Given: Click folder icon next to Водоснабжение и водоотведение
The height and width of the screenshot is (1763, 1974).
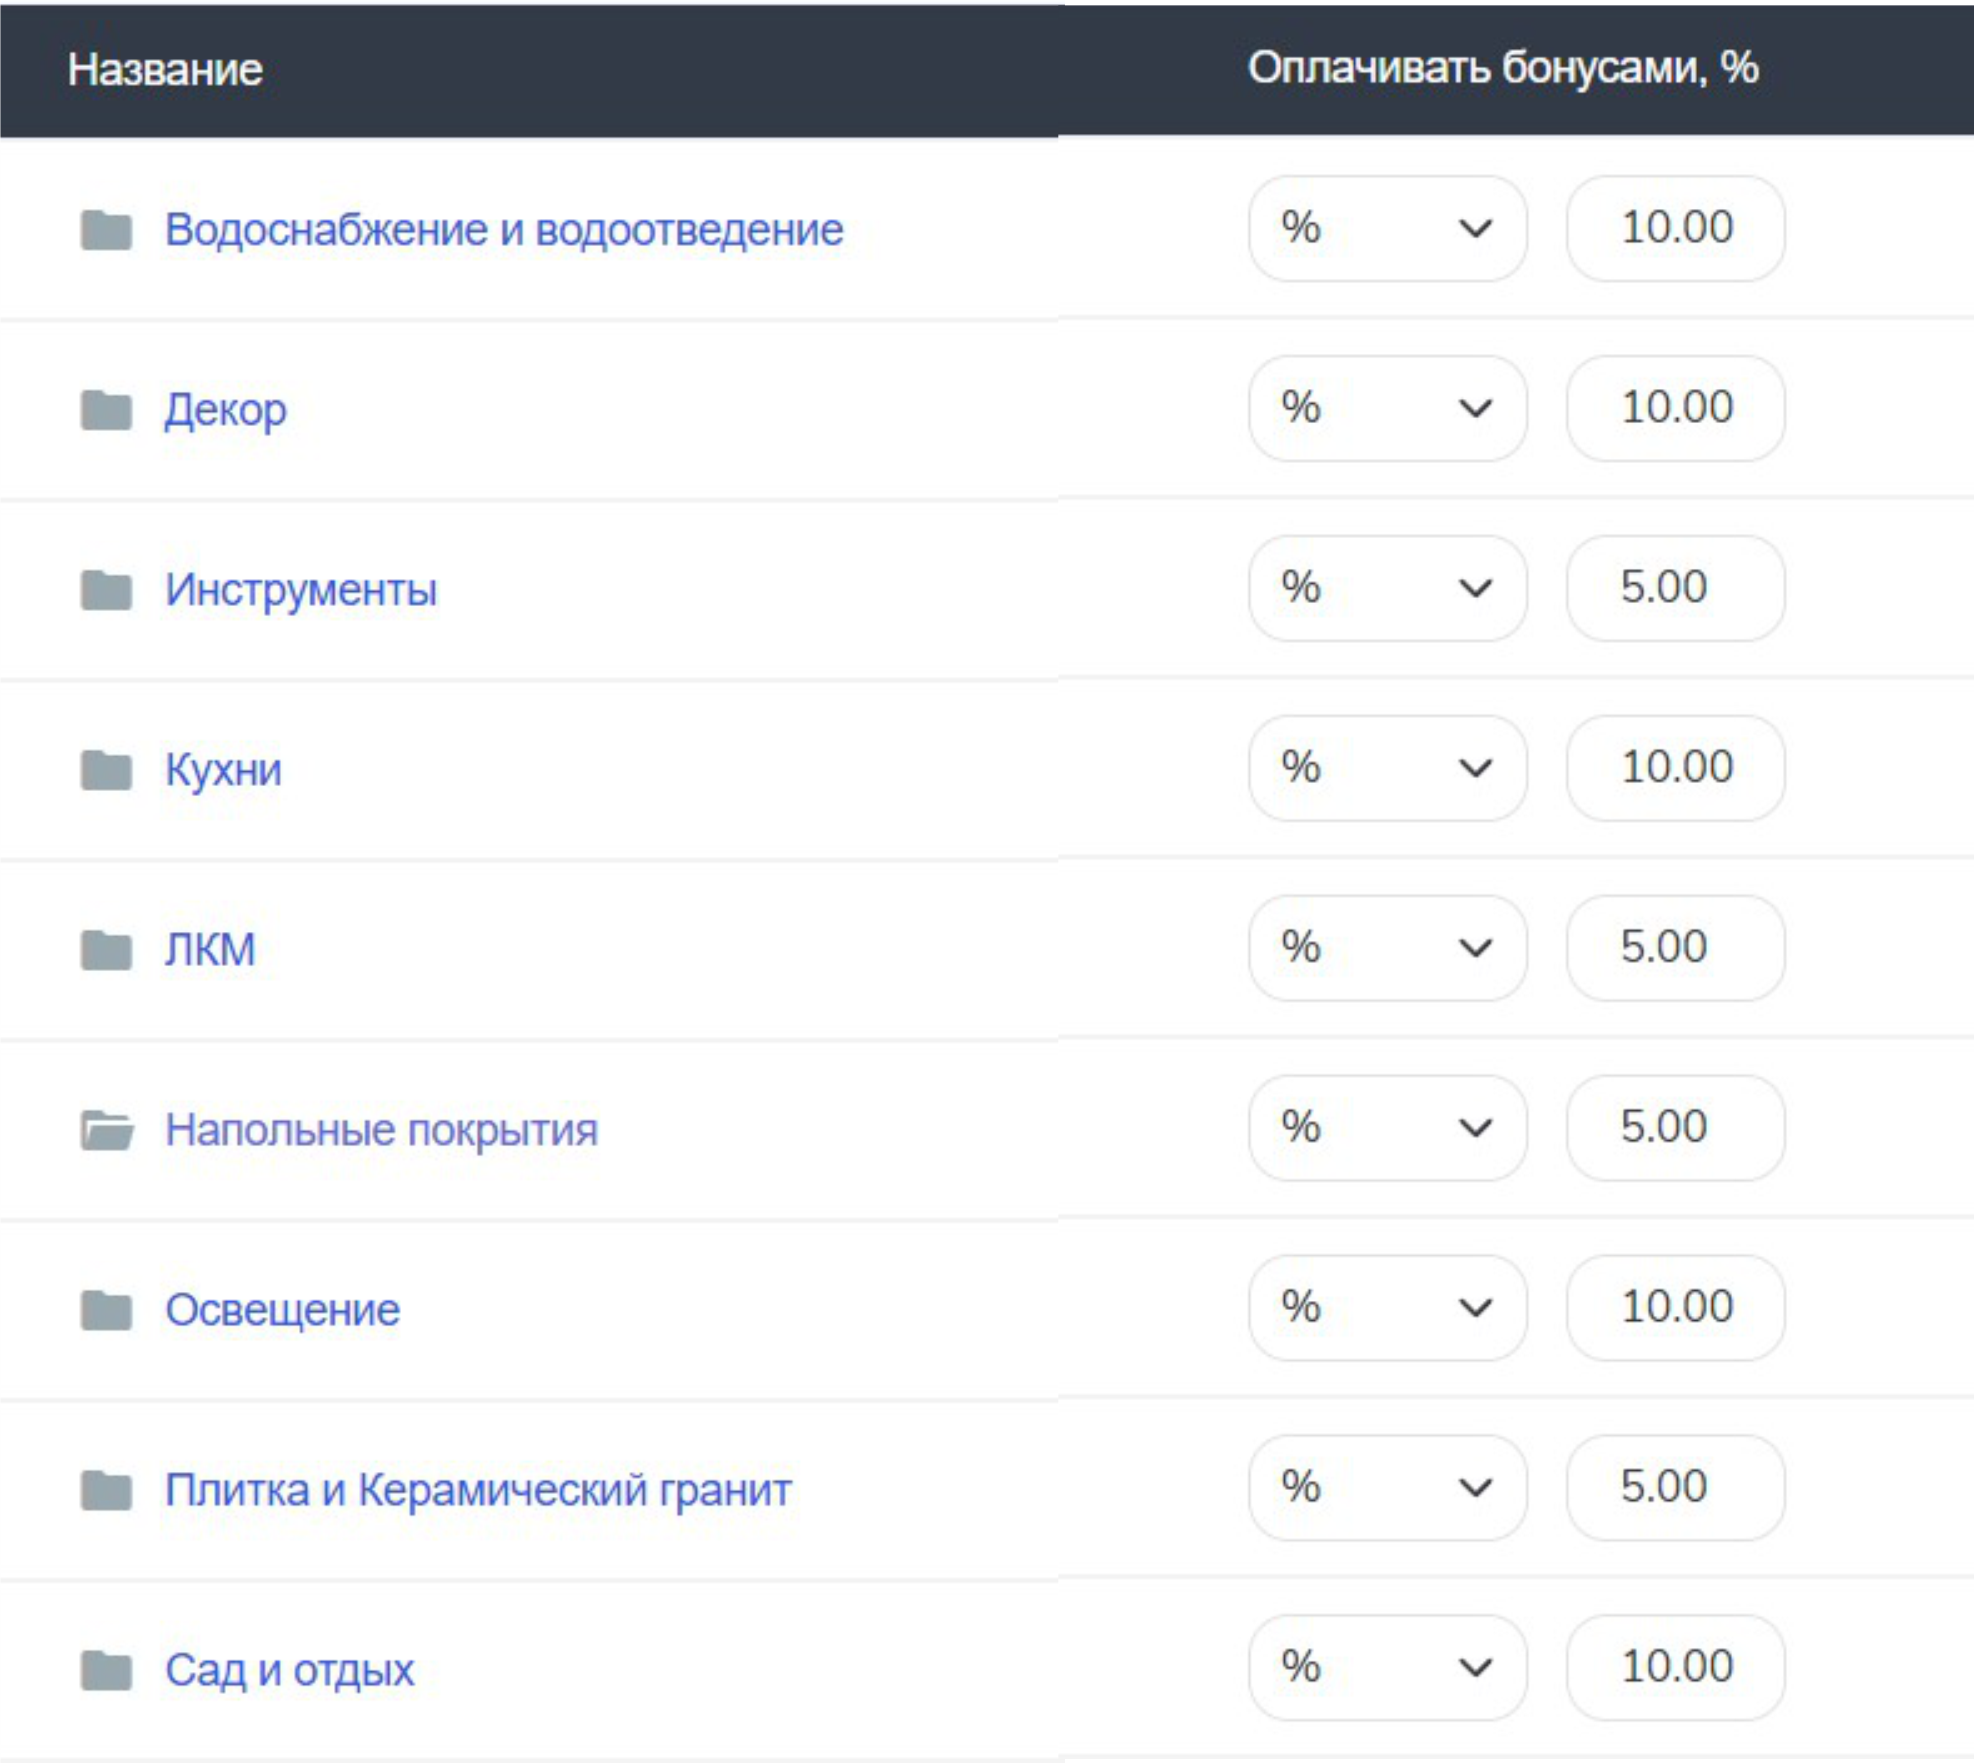Looking at the screenshot, I should point(106,230).
